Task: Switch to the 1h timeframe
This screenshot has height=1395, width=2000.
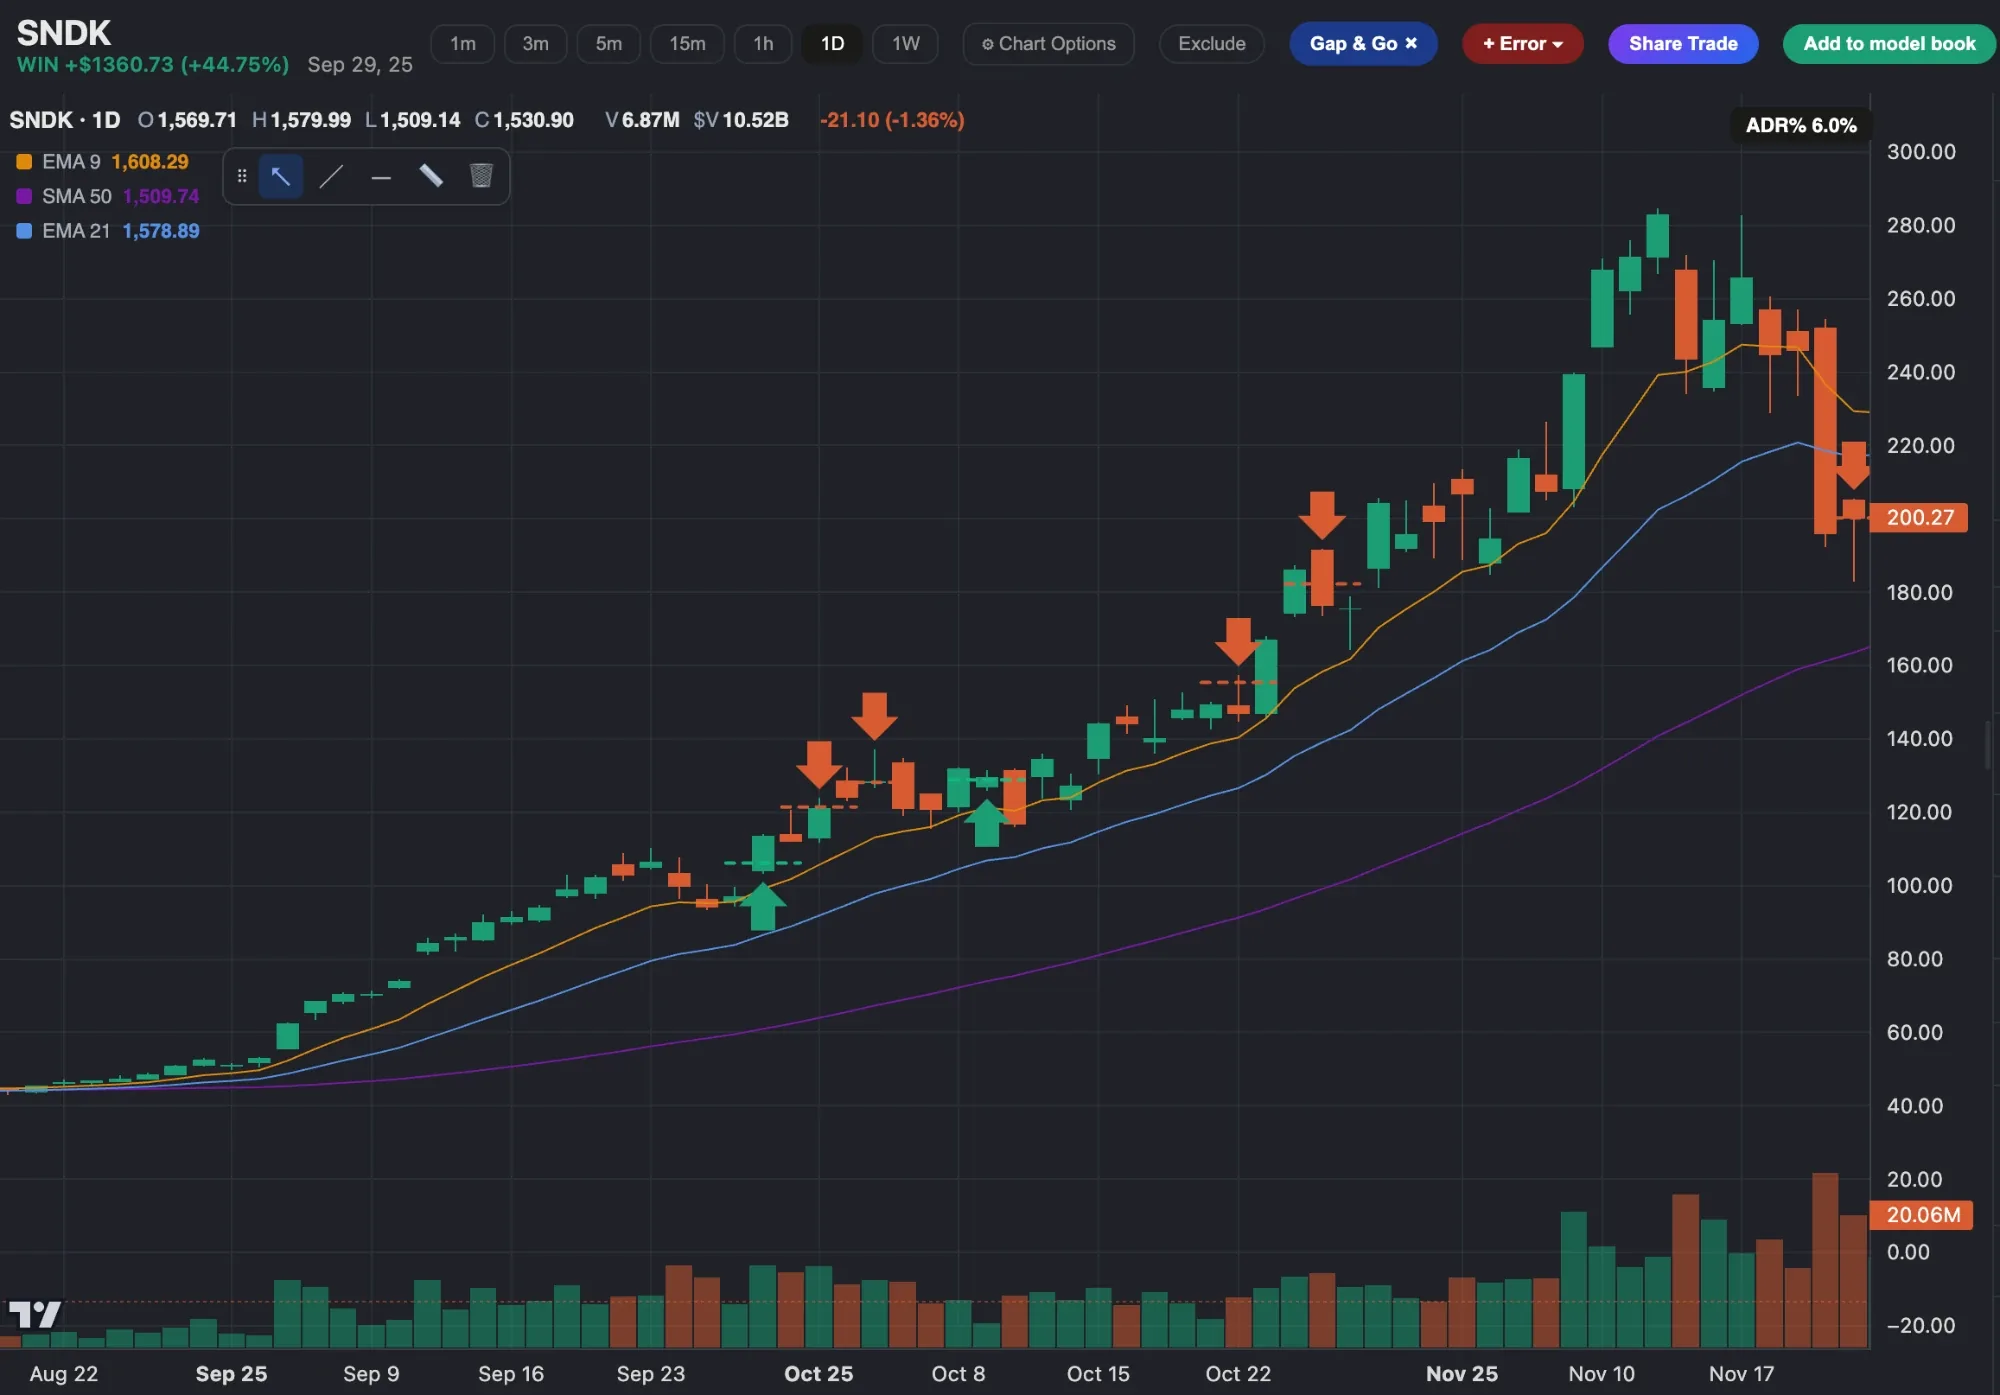Action: pos(763,44)
